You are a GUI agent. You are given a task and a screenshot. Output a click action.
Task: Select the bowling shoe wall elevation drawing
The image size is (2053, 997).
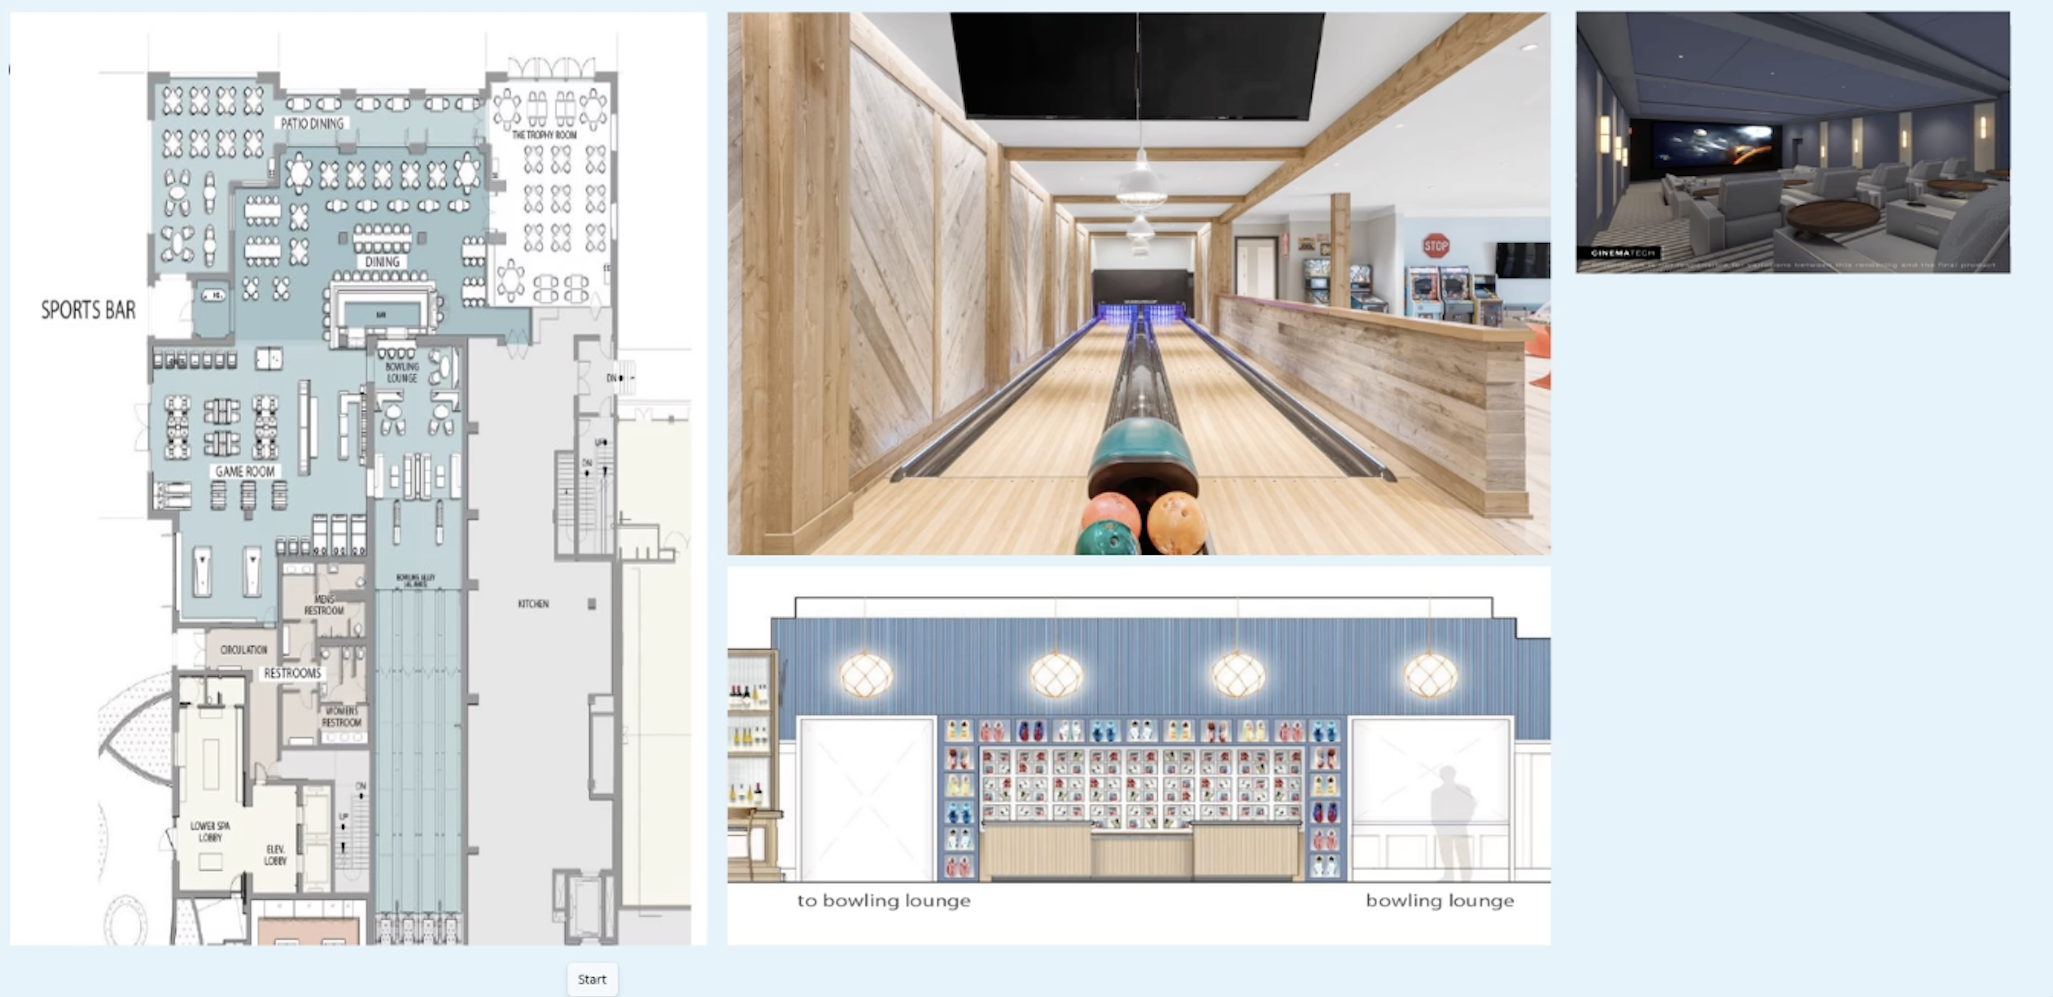point(1138,755)
